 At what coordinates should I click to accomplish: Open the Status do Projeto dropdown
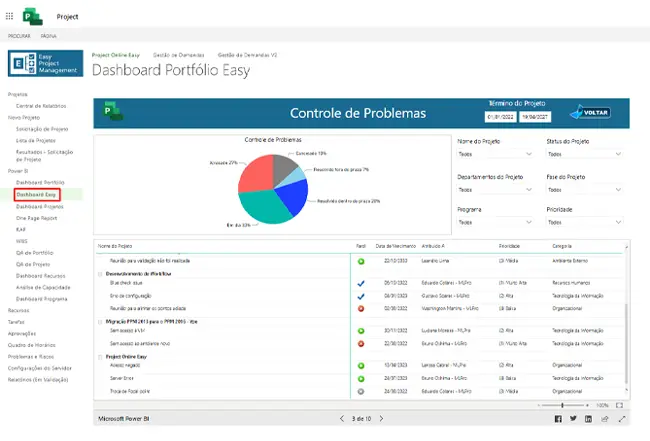[x=584, y=154]
